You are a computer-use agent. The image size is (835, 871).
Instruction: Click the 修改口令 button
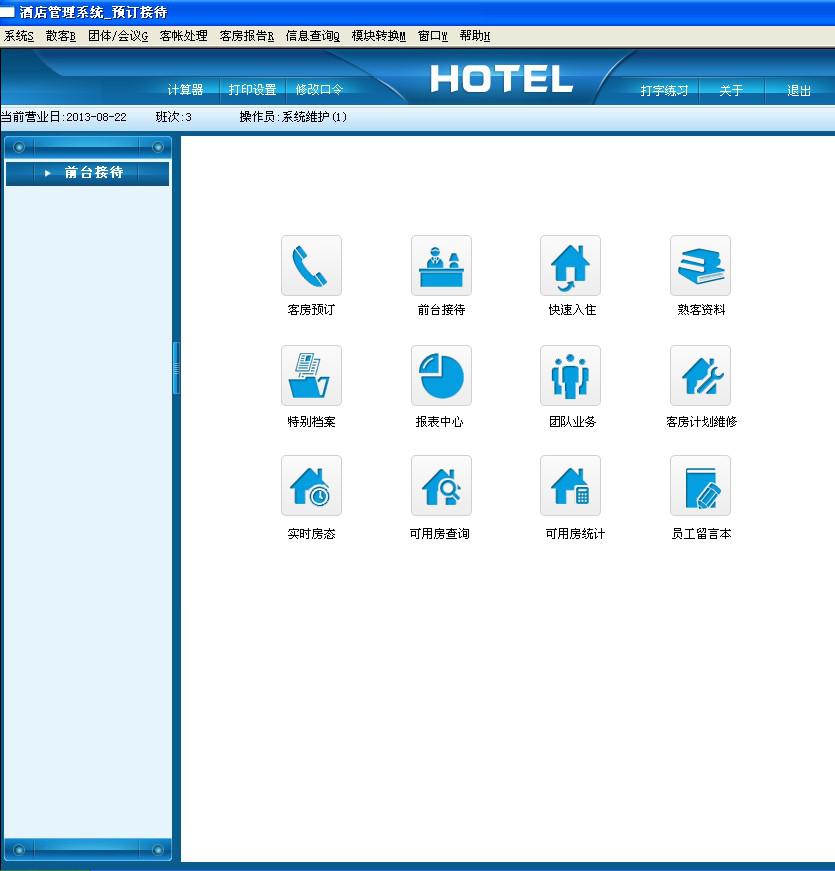319,89
